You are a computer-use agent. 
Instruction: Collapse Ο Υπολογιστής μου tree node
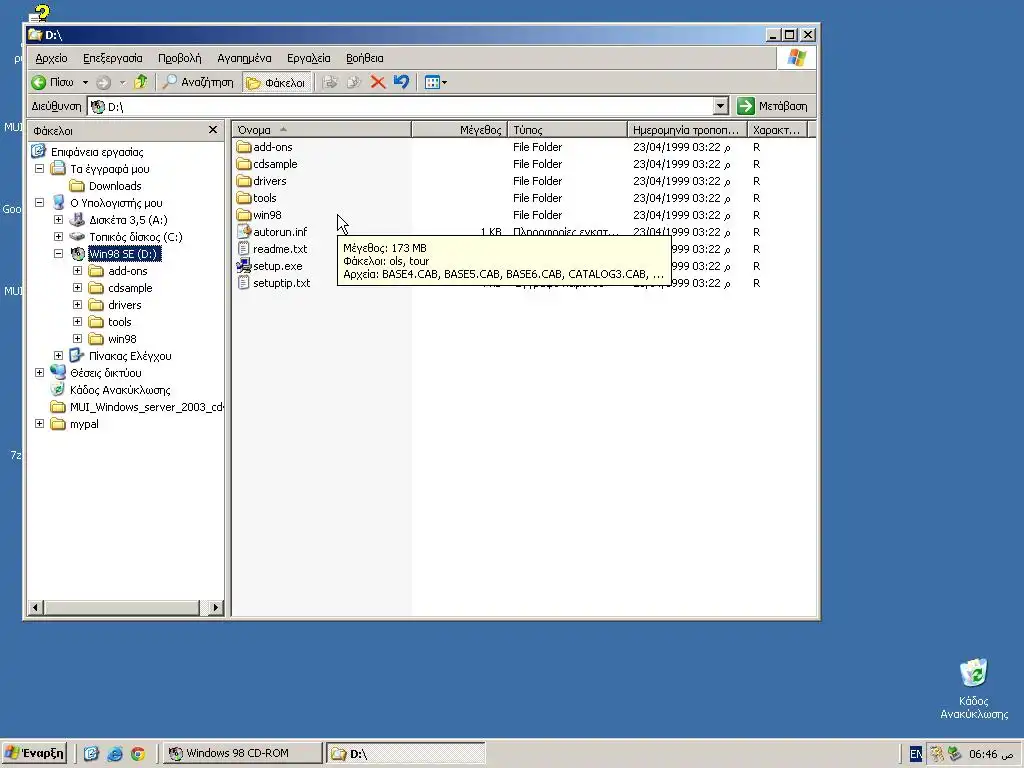point(39,202)
